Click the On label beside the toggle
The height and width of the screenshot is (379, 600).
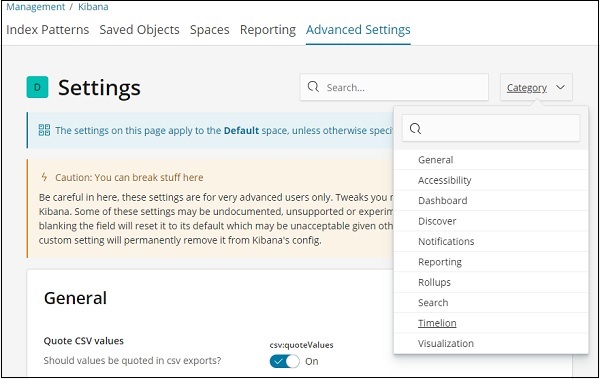311,361
